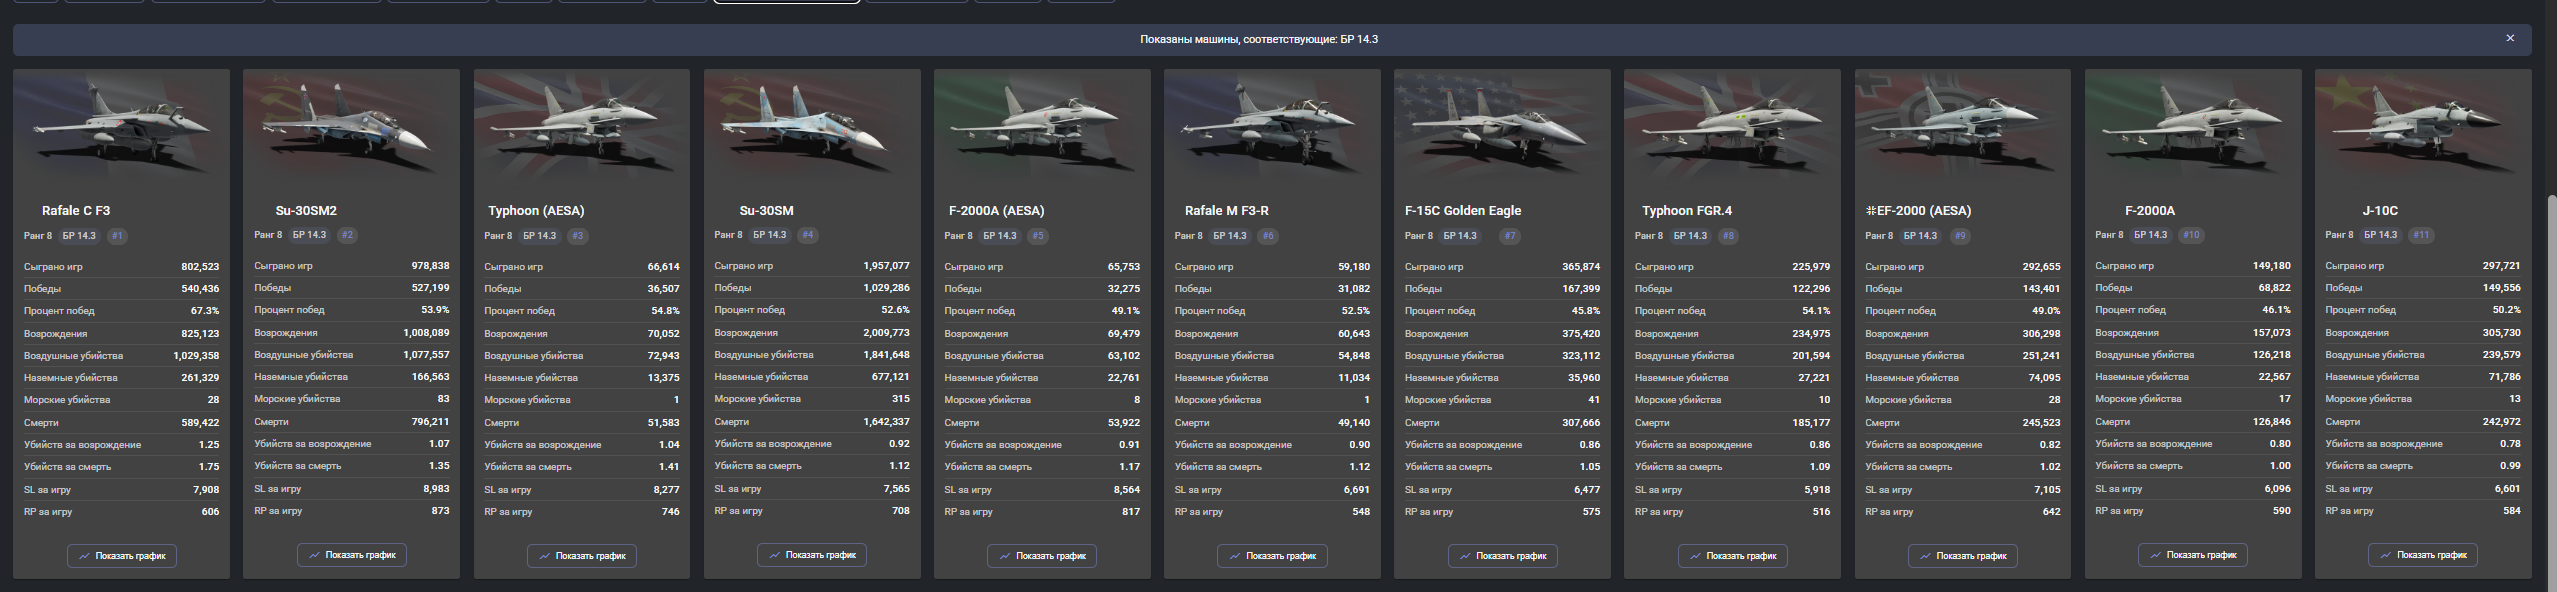Open the Rafale M F3-R aircraft image
The width and height of the screenshot is (2557, 592).
click(x=1272, y=126)
